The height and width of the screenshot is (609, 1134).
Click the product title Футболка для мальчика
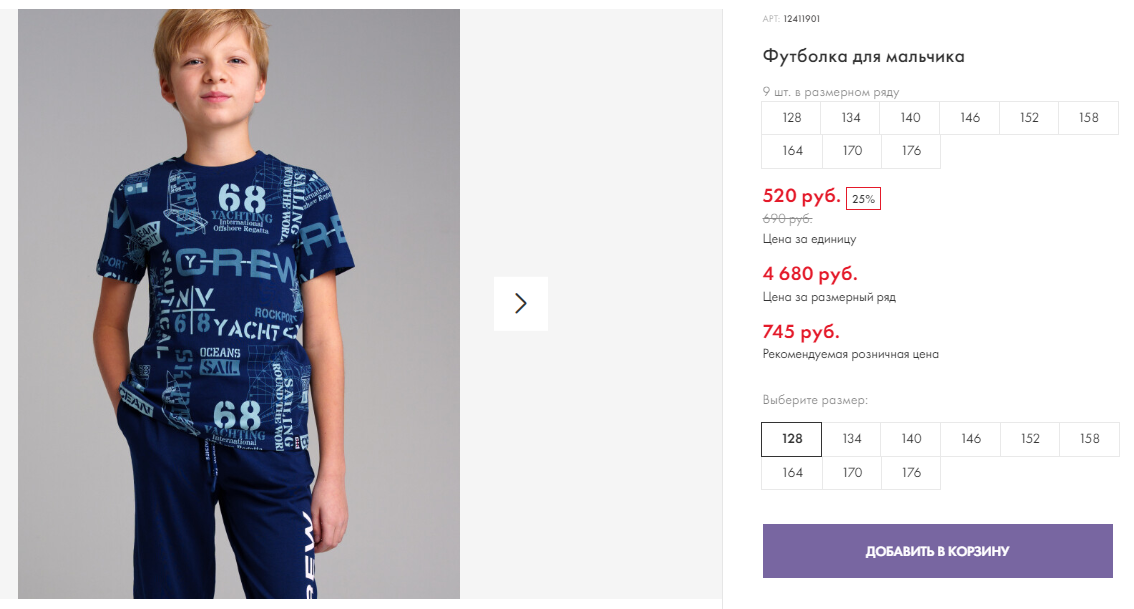point(864,56)
